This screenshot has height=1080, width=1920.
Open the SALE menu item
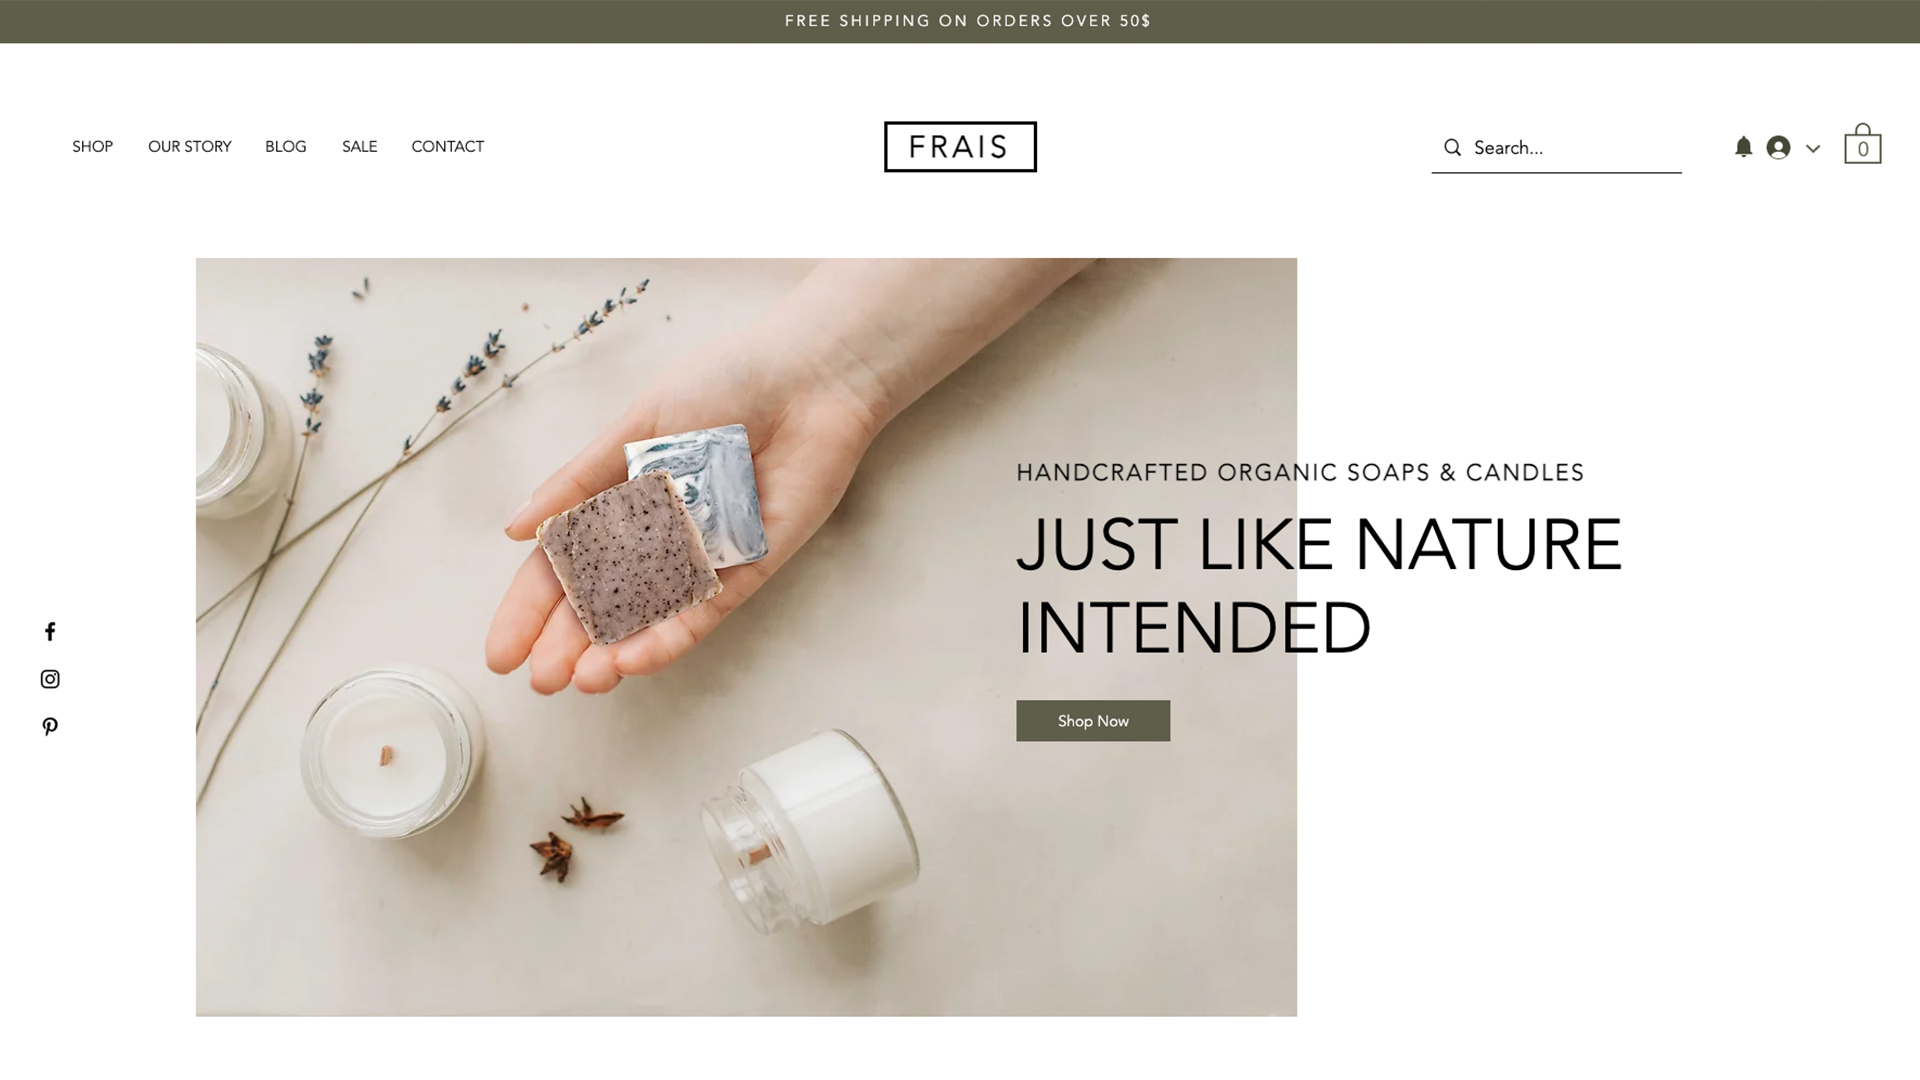coord(359,147)
